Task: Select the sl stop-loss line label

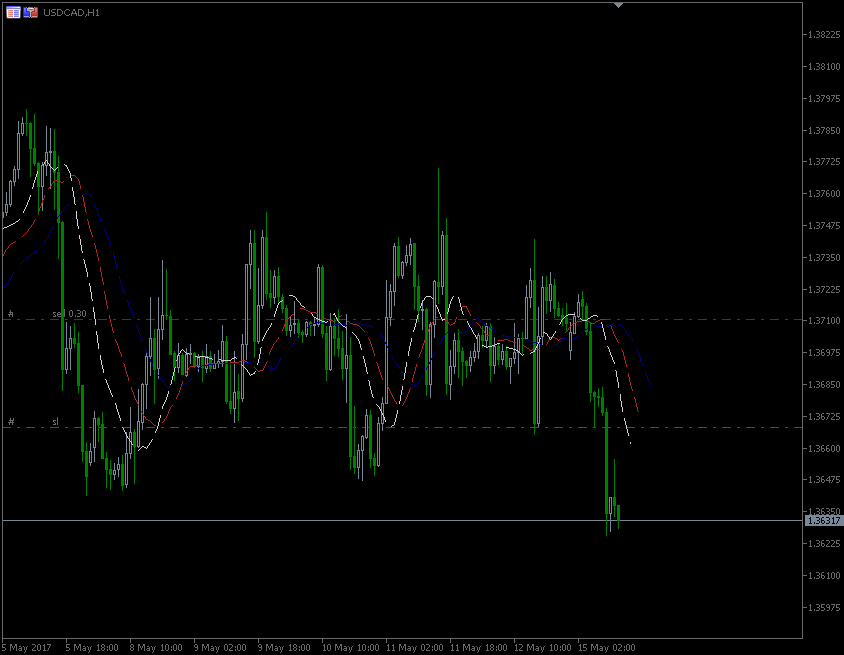Action: (x=55, y=421)
